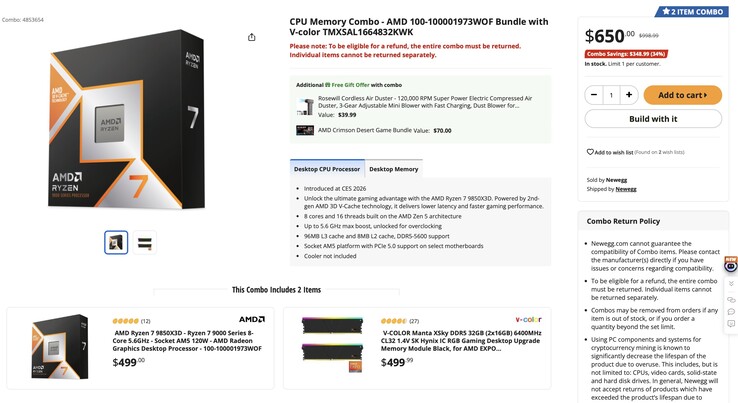Click the AMD brand logo
Viewport: 738px width, 403px height.
[x=252, y=320]
